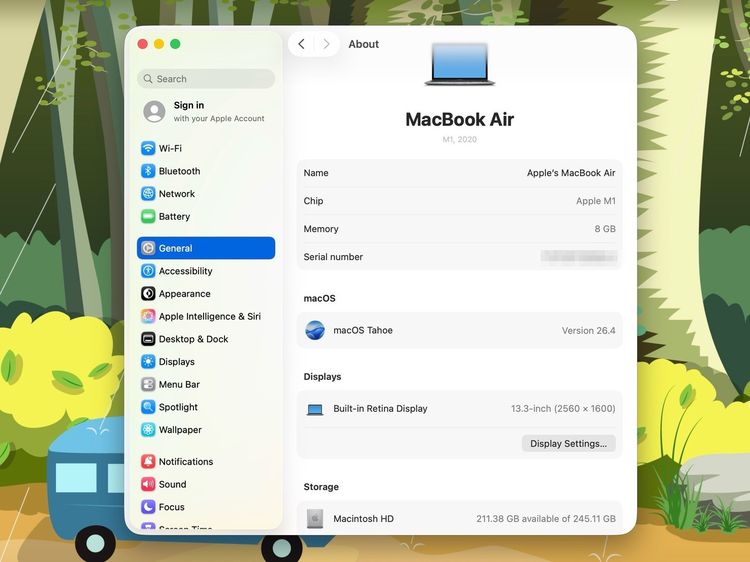Click the About title in toolbar

click(364, 44)
